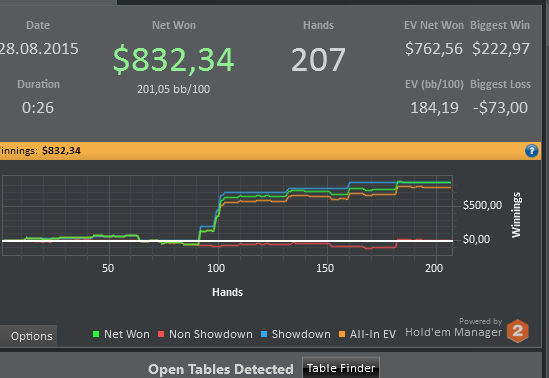Select the Non Showdown legend label
The image size is (549, 378).
211,334
